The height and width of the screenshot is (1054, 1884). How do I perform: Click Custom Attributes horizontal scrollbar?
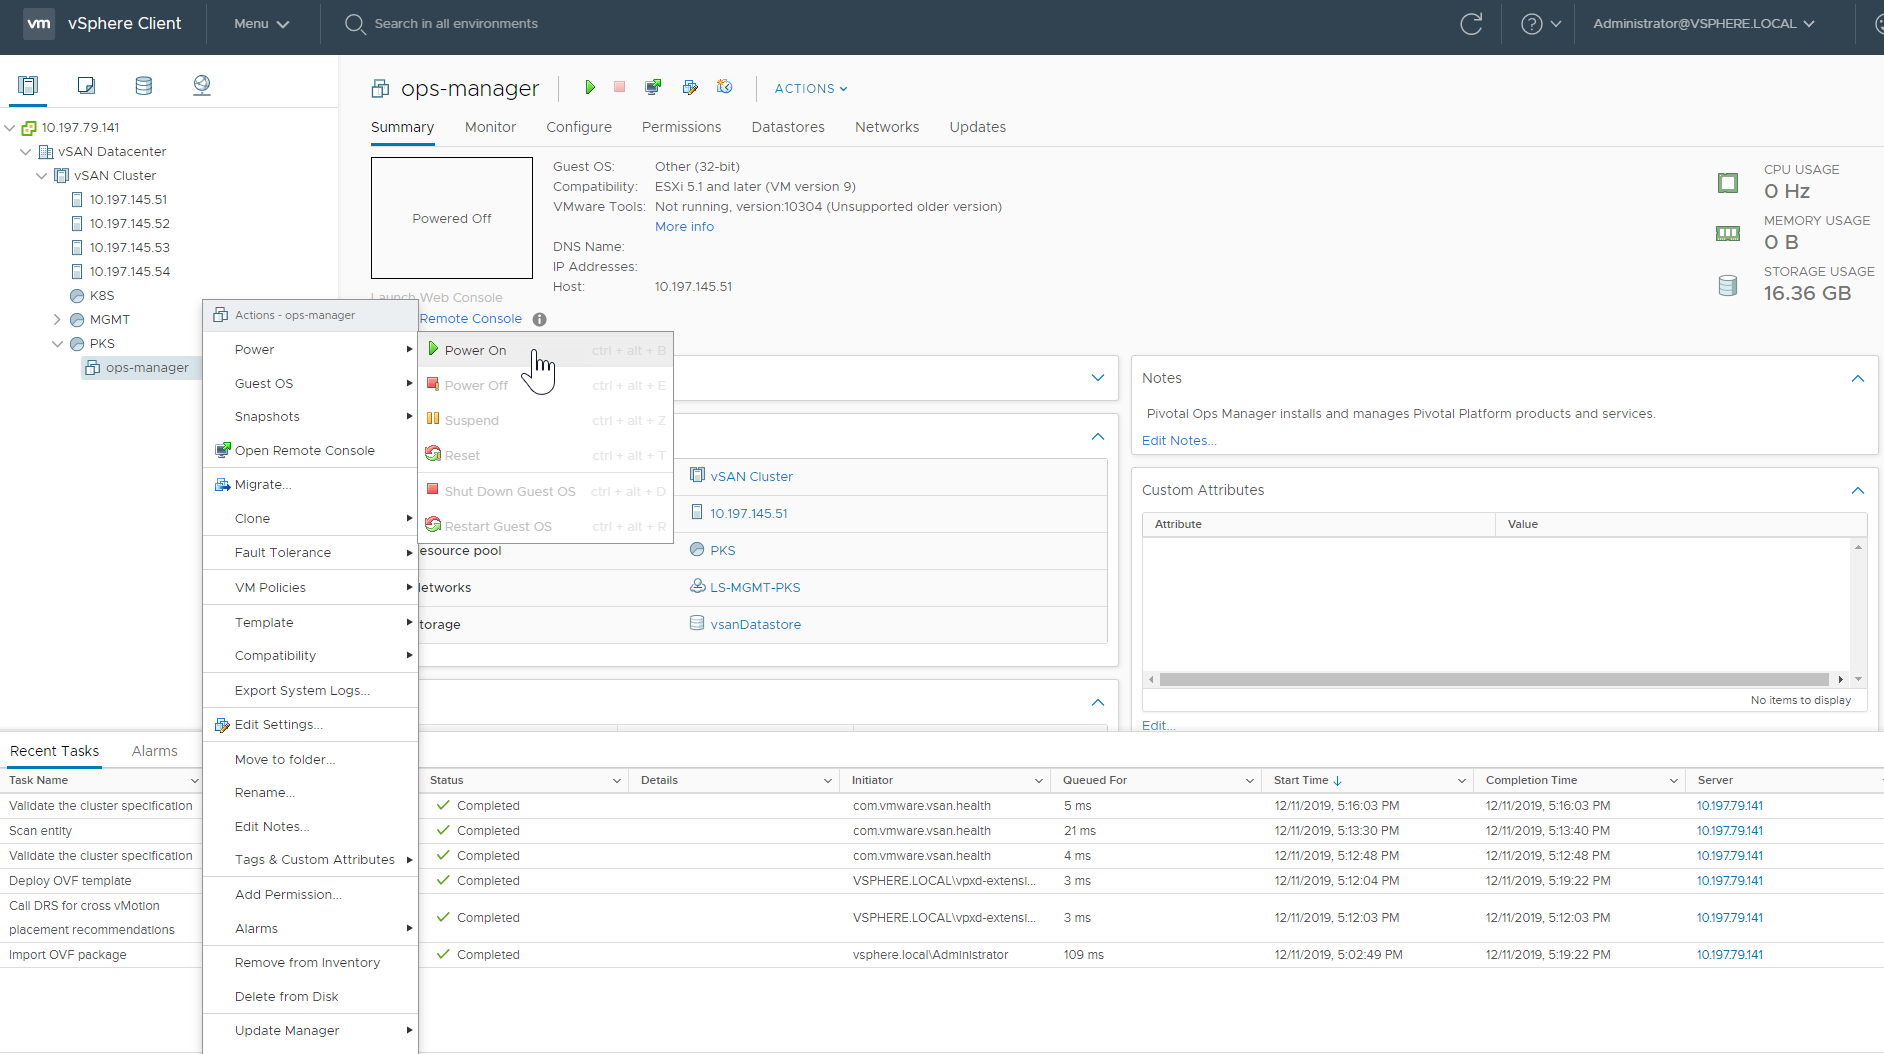tap(1494, 680)
